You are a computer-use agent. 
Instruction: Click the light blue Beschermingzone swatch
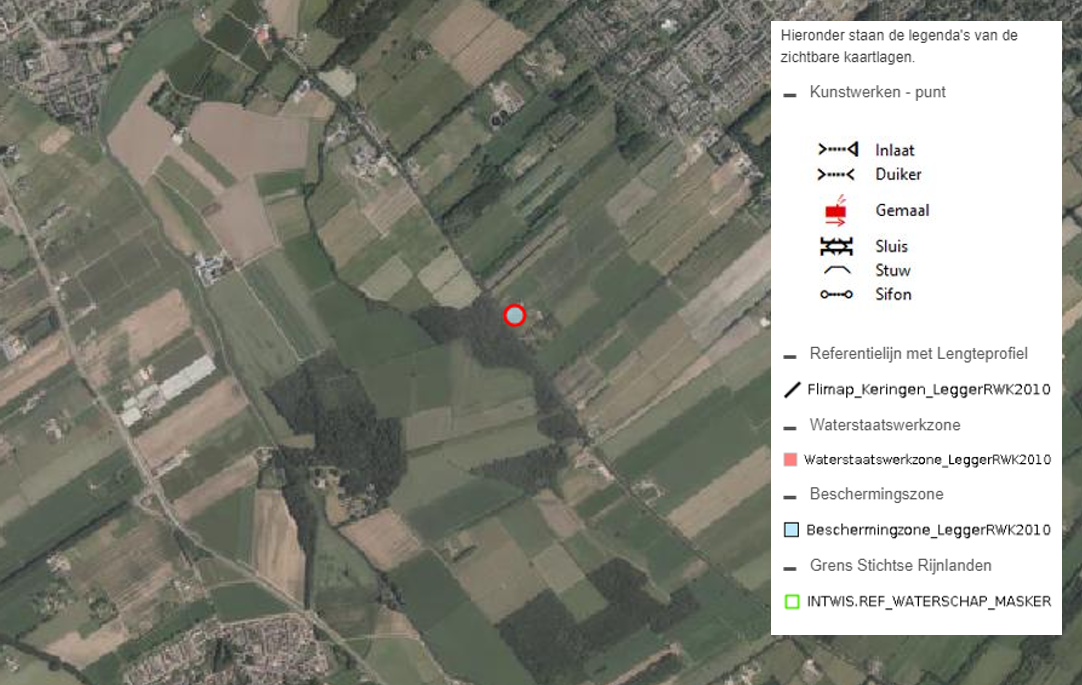click(x=791, y=530)
